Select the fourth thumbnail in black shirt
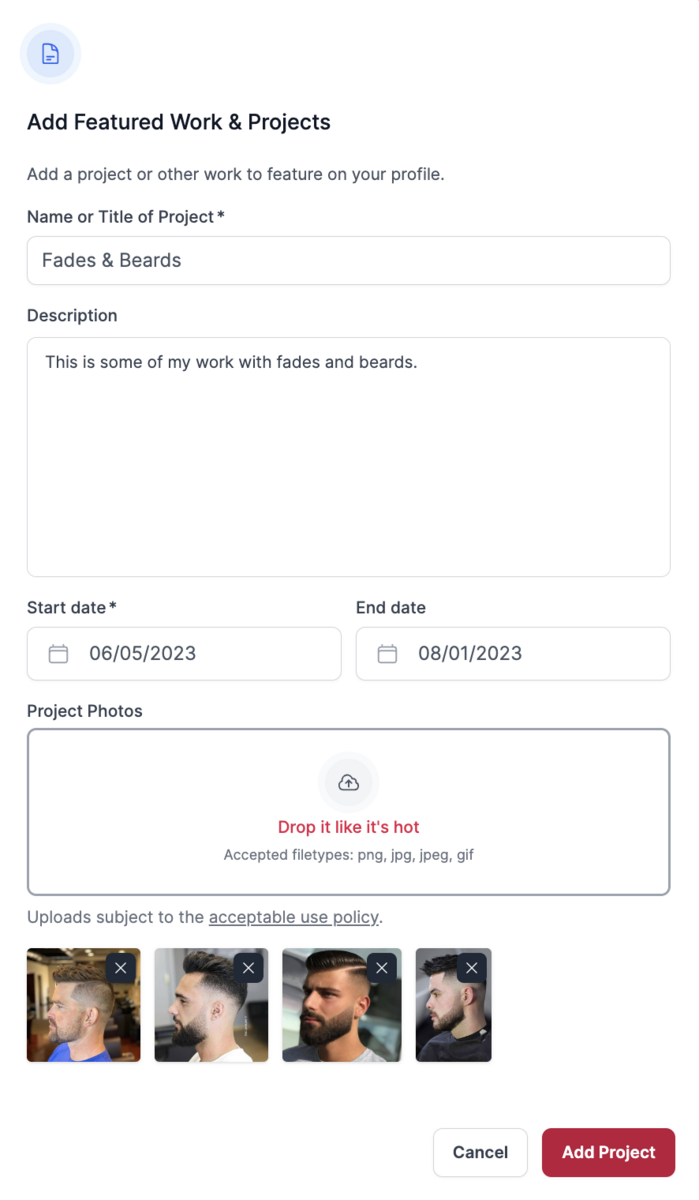 [x=453, y=1005]
